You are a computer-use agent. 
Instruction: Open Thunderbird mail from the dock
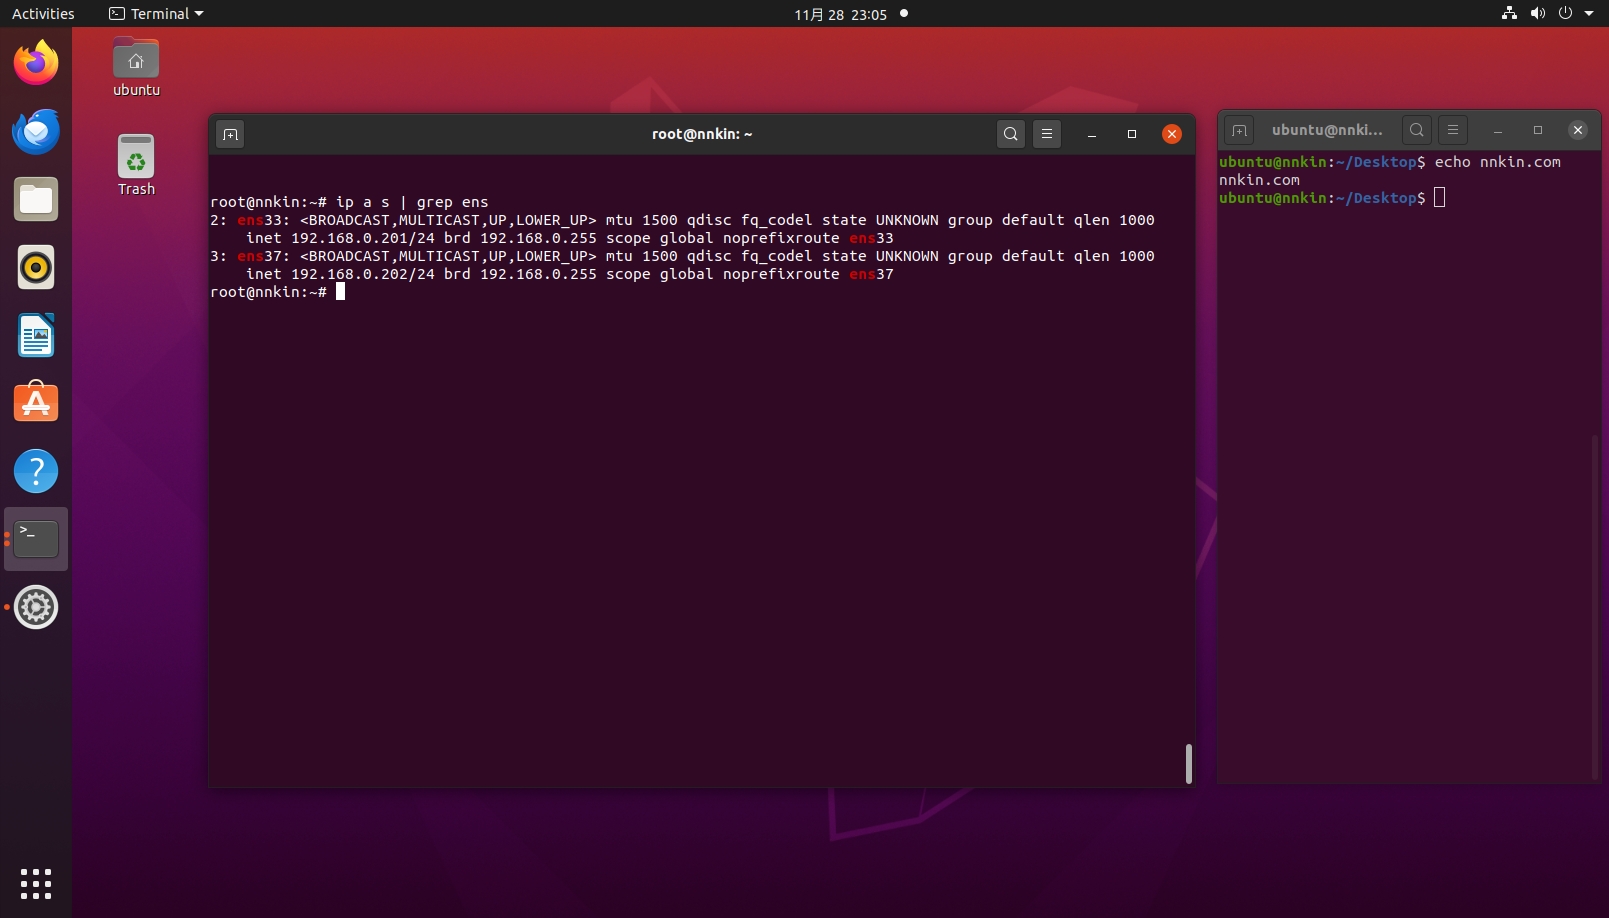[x=36, y=132]
